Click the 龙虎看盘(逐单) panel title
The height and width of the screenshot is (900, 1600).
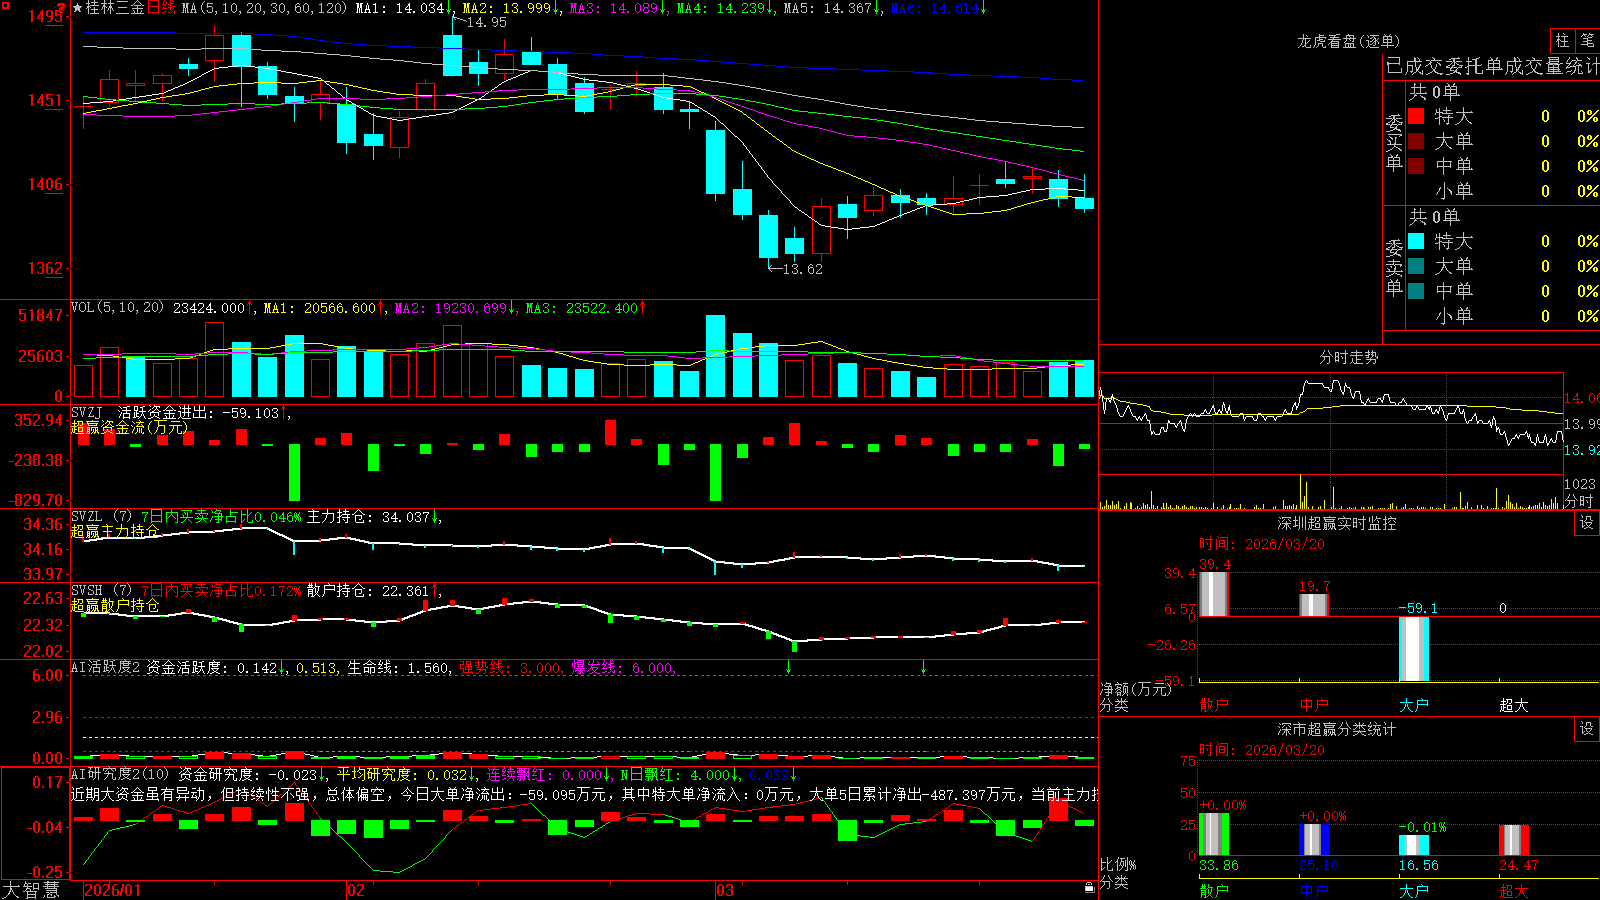[1348, 41]
